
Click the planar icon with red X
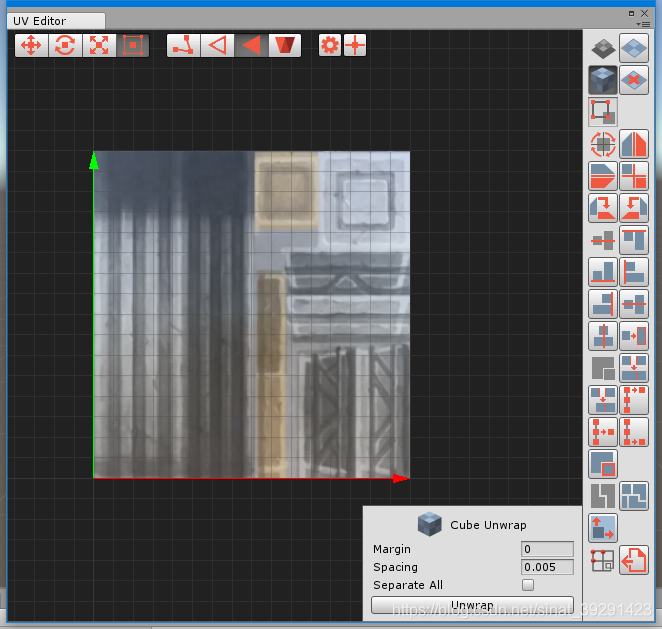[x=634, y=80]
